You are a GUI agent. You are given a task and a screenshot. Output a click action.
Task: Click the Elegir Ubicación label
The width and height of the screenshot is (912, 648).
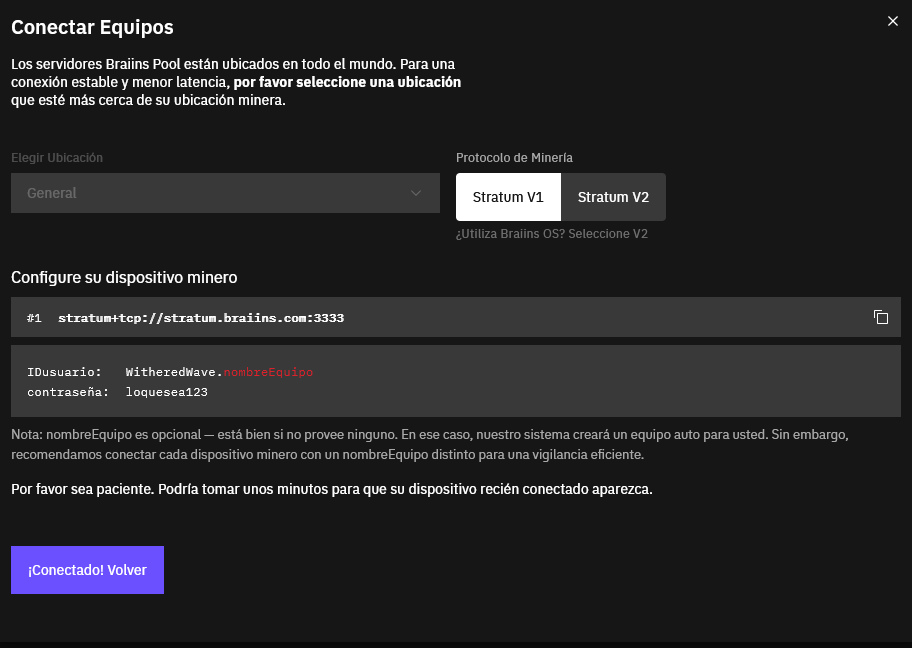click(x=57, y=158)
